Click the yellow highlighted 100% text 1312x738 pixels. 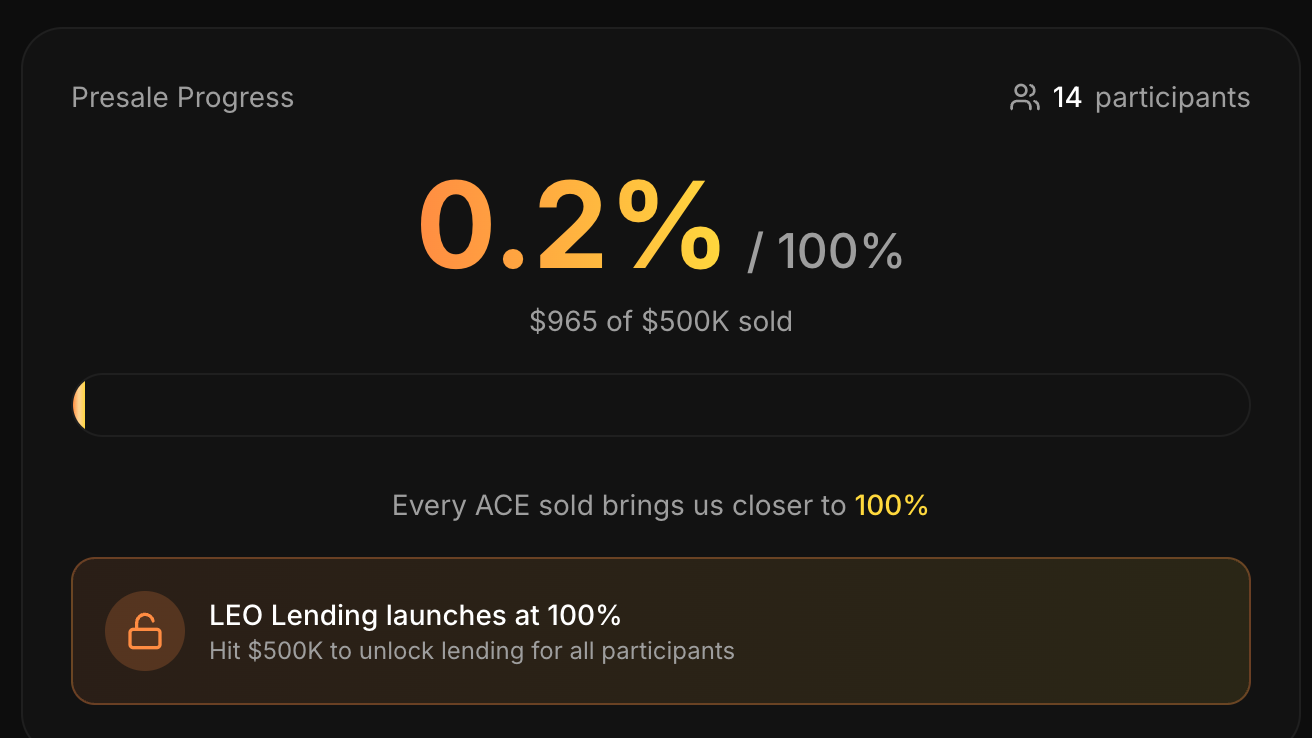point(891,506)
